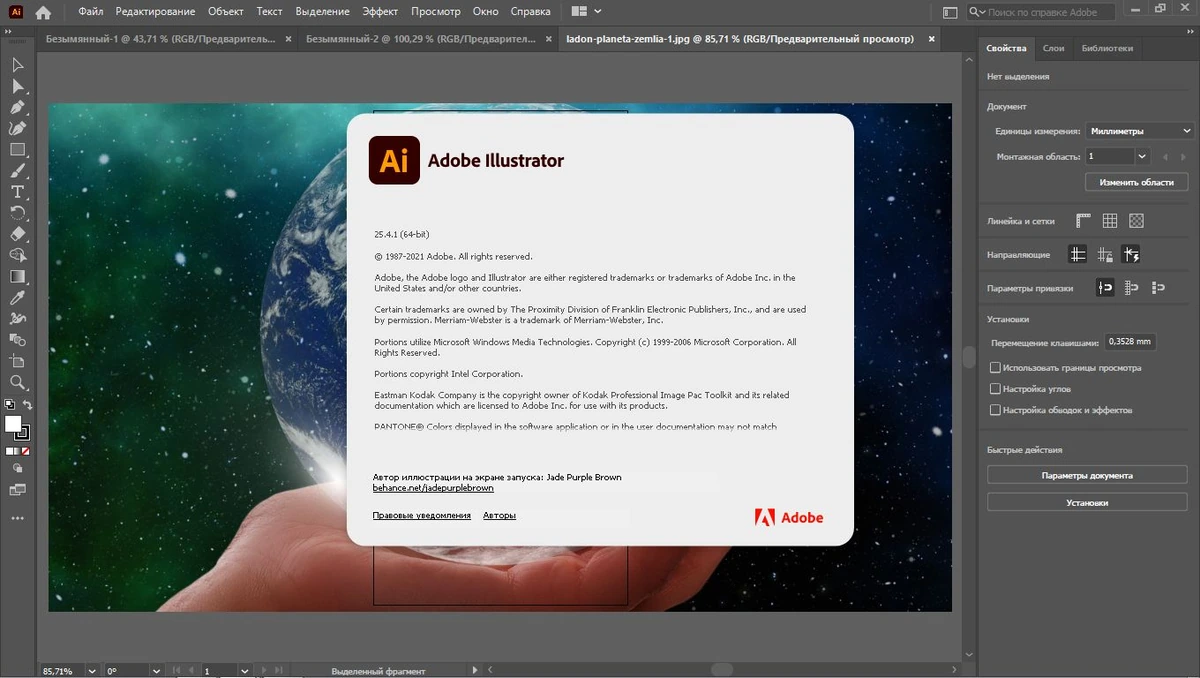Image resolution: width=1200 pixels, height=678 pixels.
Task: Open zoom level dropdown in status bar
Action: point(92,671)
